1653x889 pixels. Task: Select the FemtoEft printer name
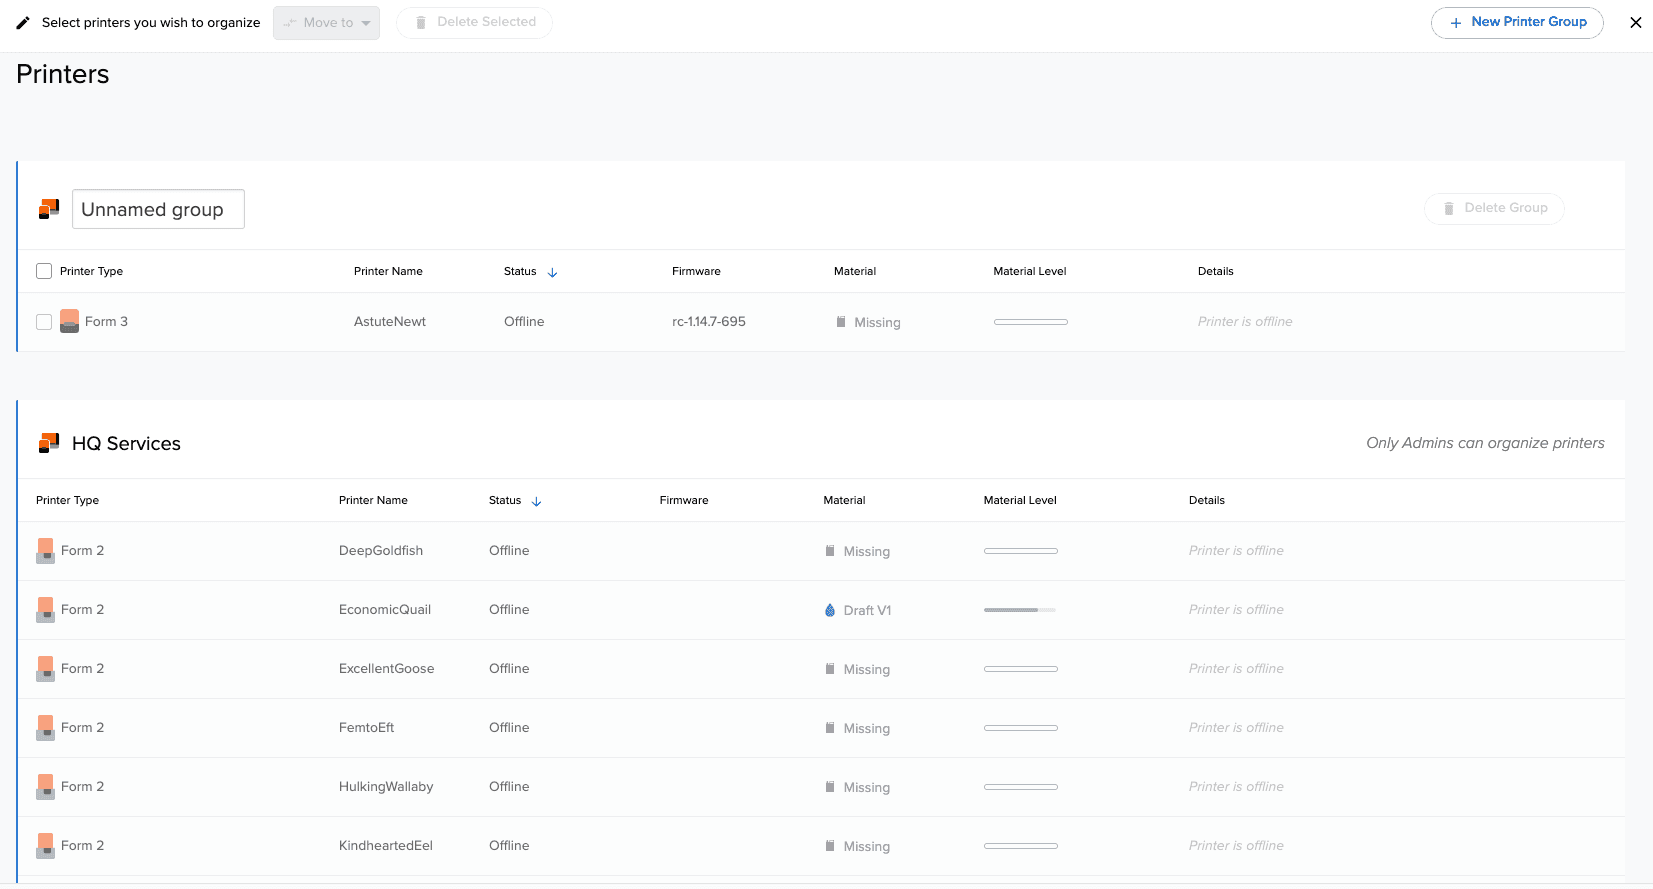tap(367, 727)
